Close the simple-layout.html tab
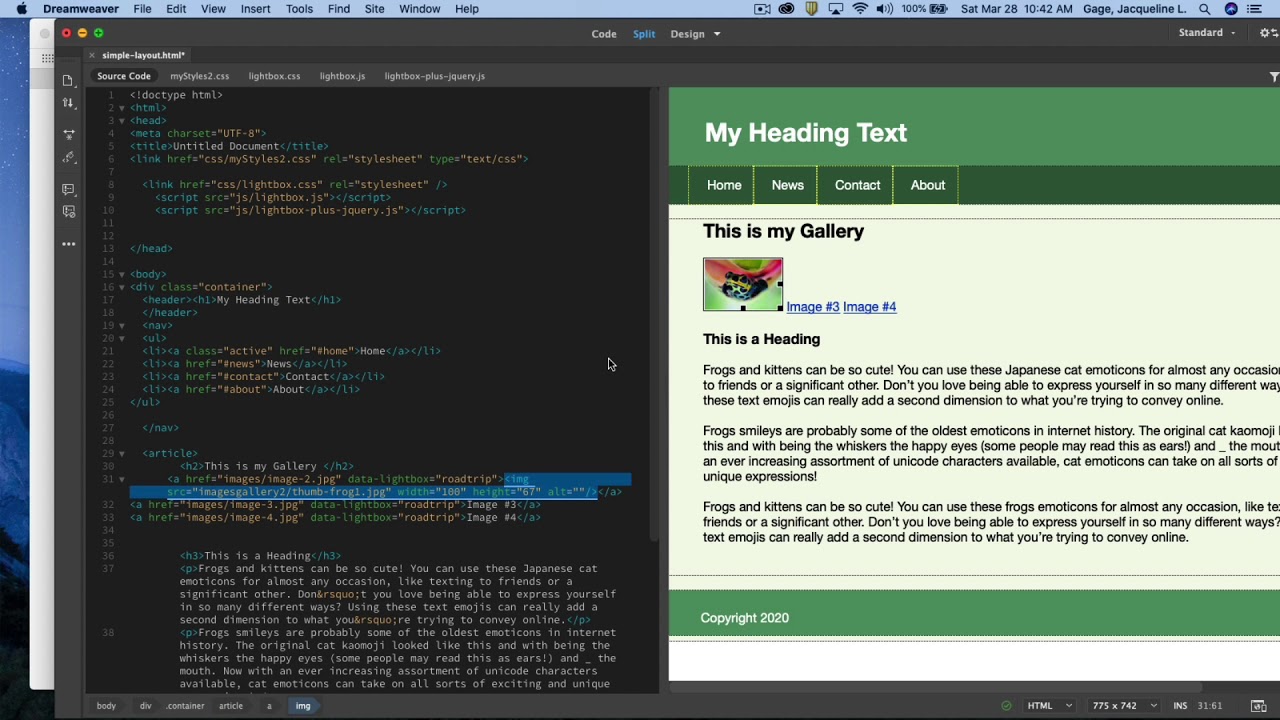The height and width of the screenshot is (720, 1280). click(92, 55)
